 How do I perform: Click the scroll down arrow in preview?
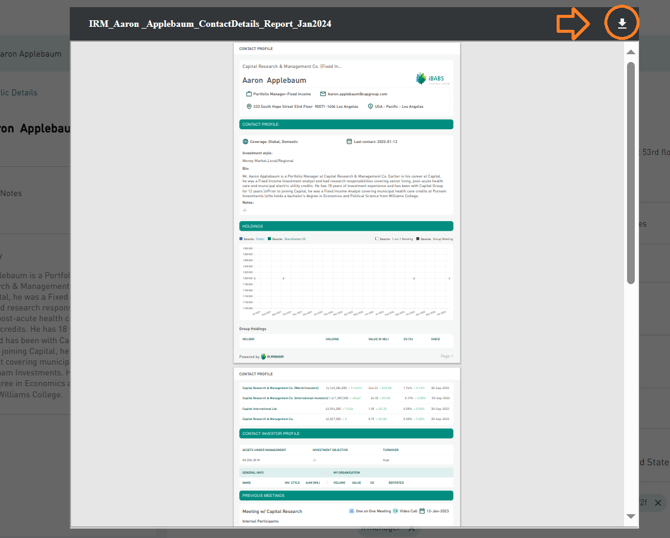click(x=631, y=516)
